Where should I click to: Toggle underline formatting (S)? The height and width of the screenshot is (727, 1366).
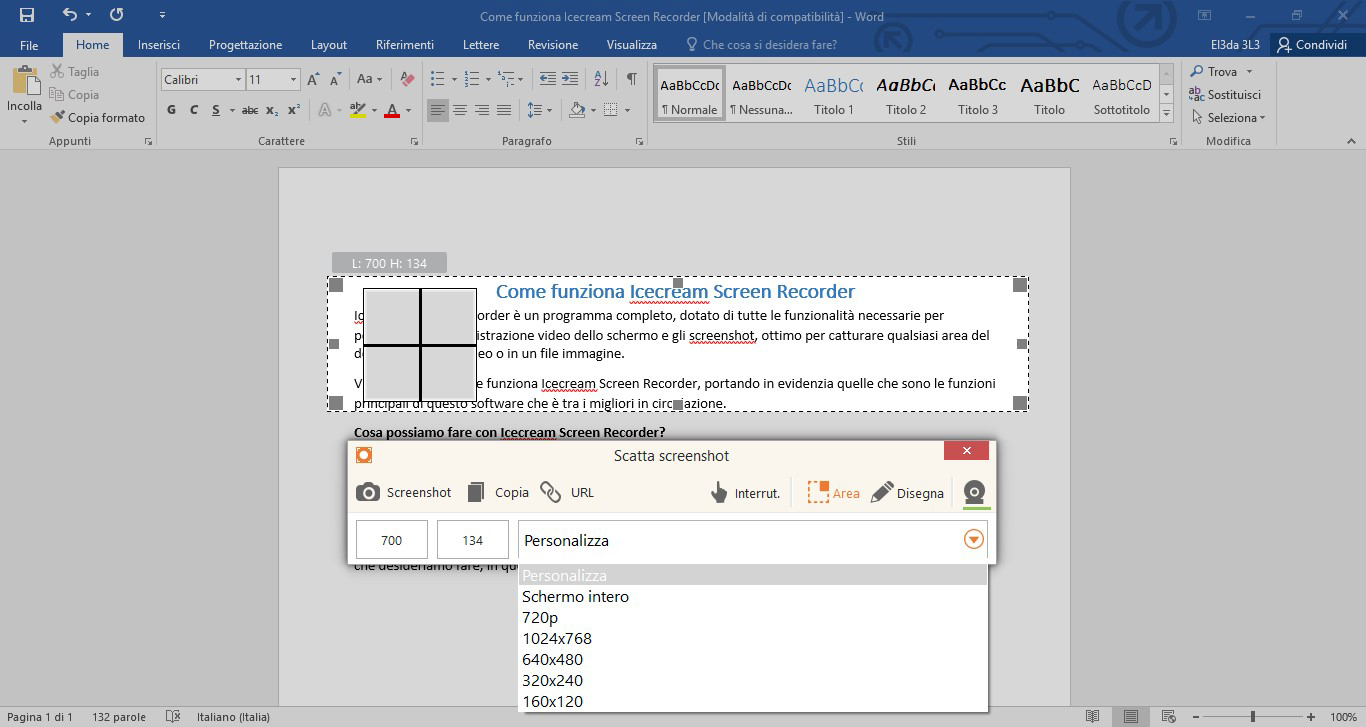(216, 110)
